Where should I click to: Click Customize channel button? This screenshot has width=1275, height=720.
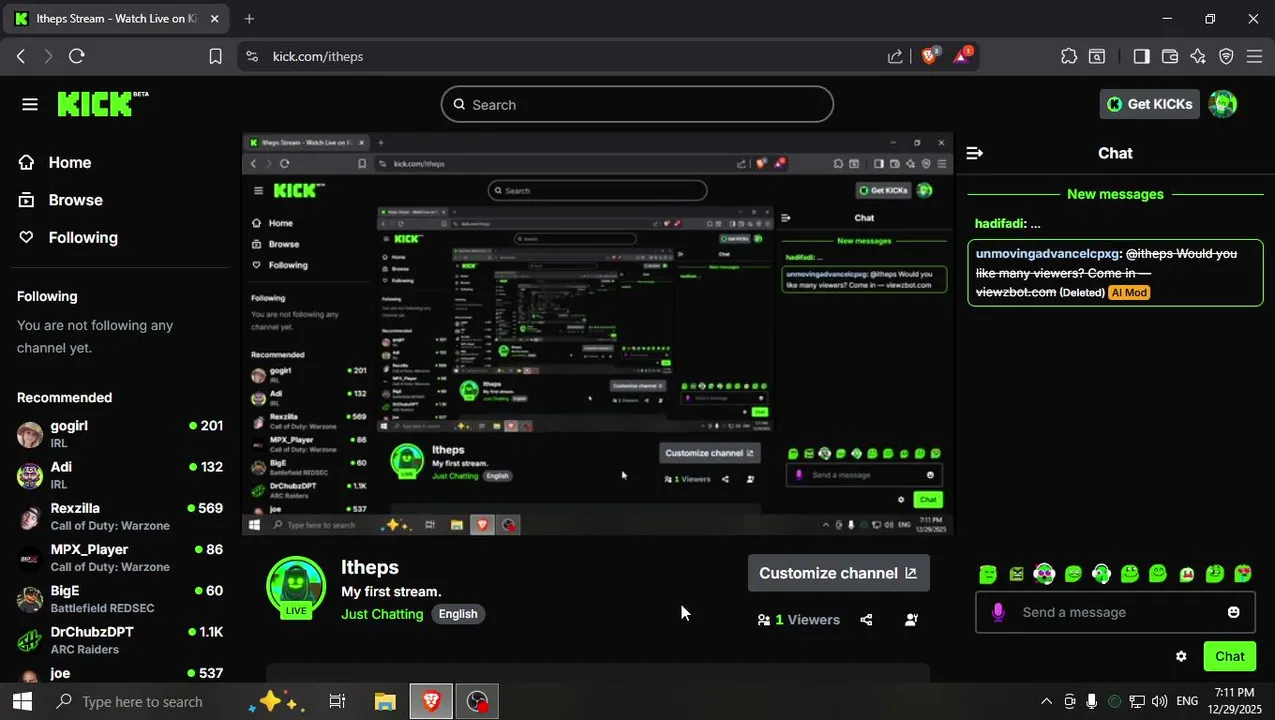pos(838,573)
